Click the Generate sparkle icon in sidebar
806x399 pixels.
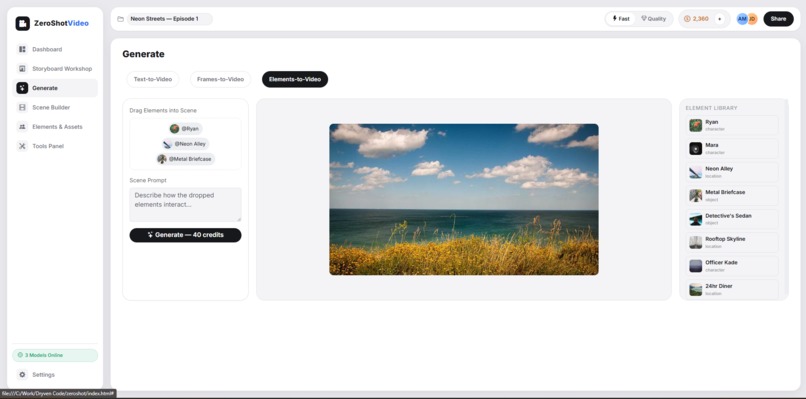22,88
